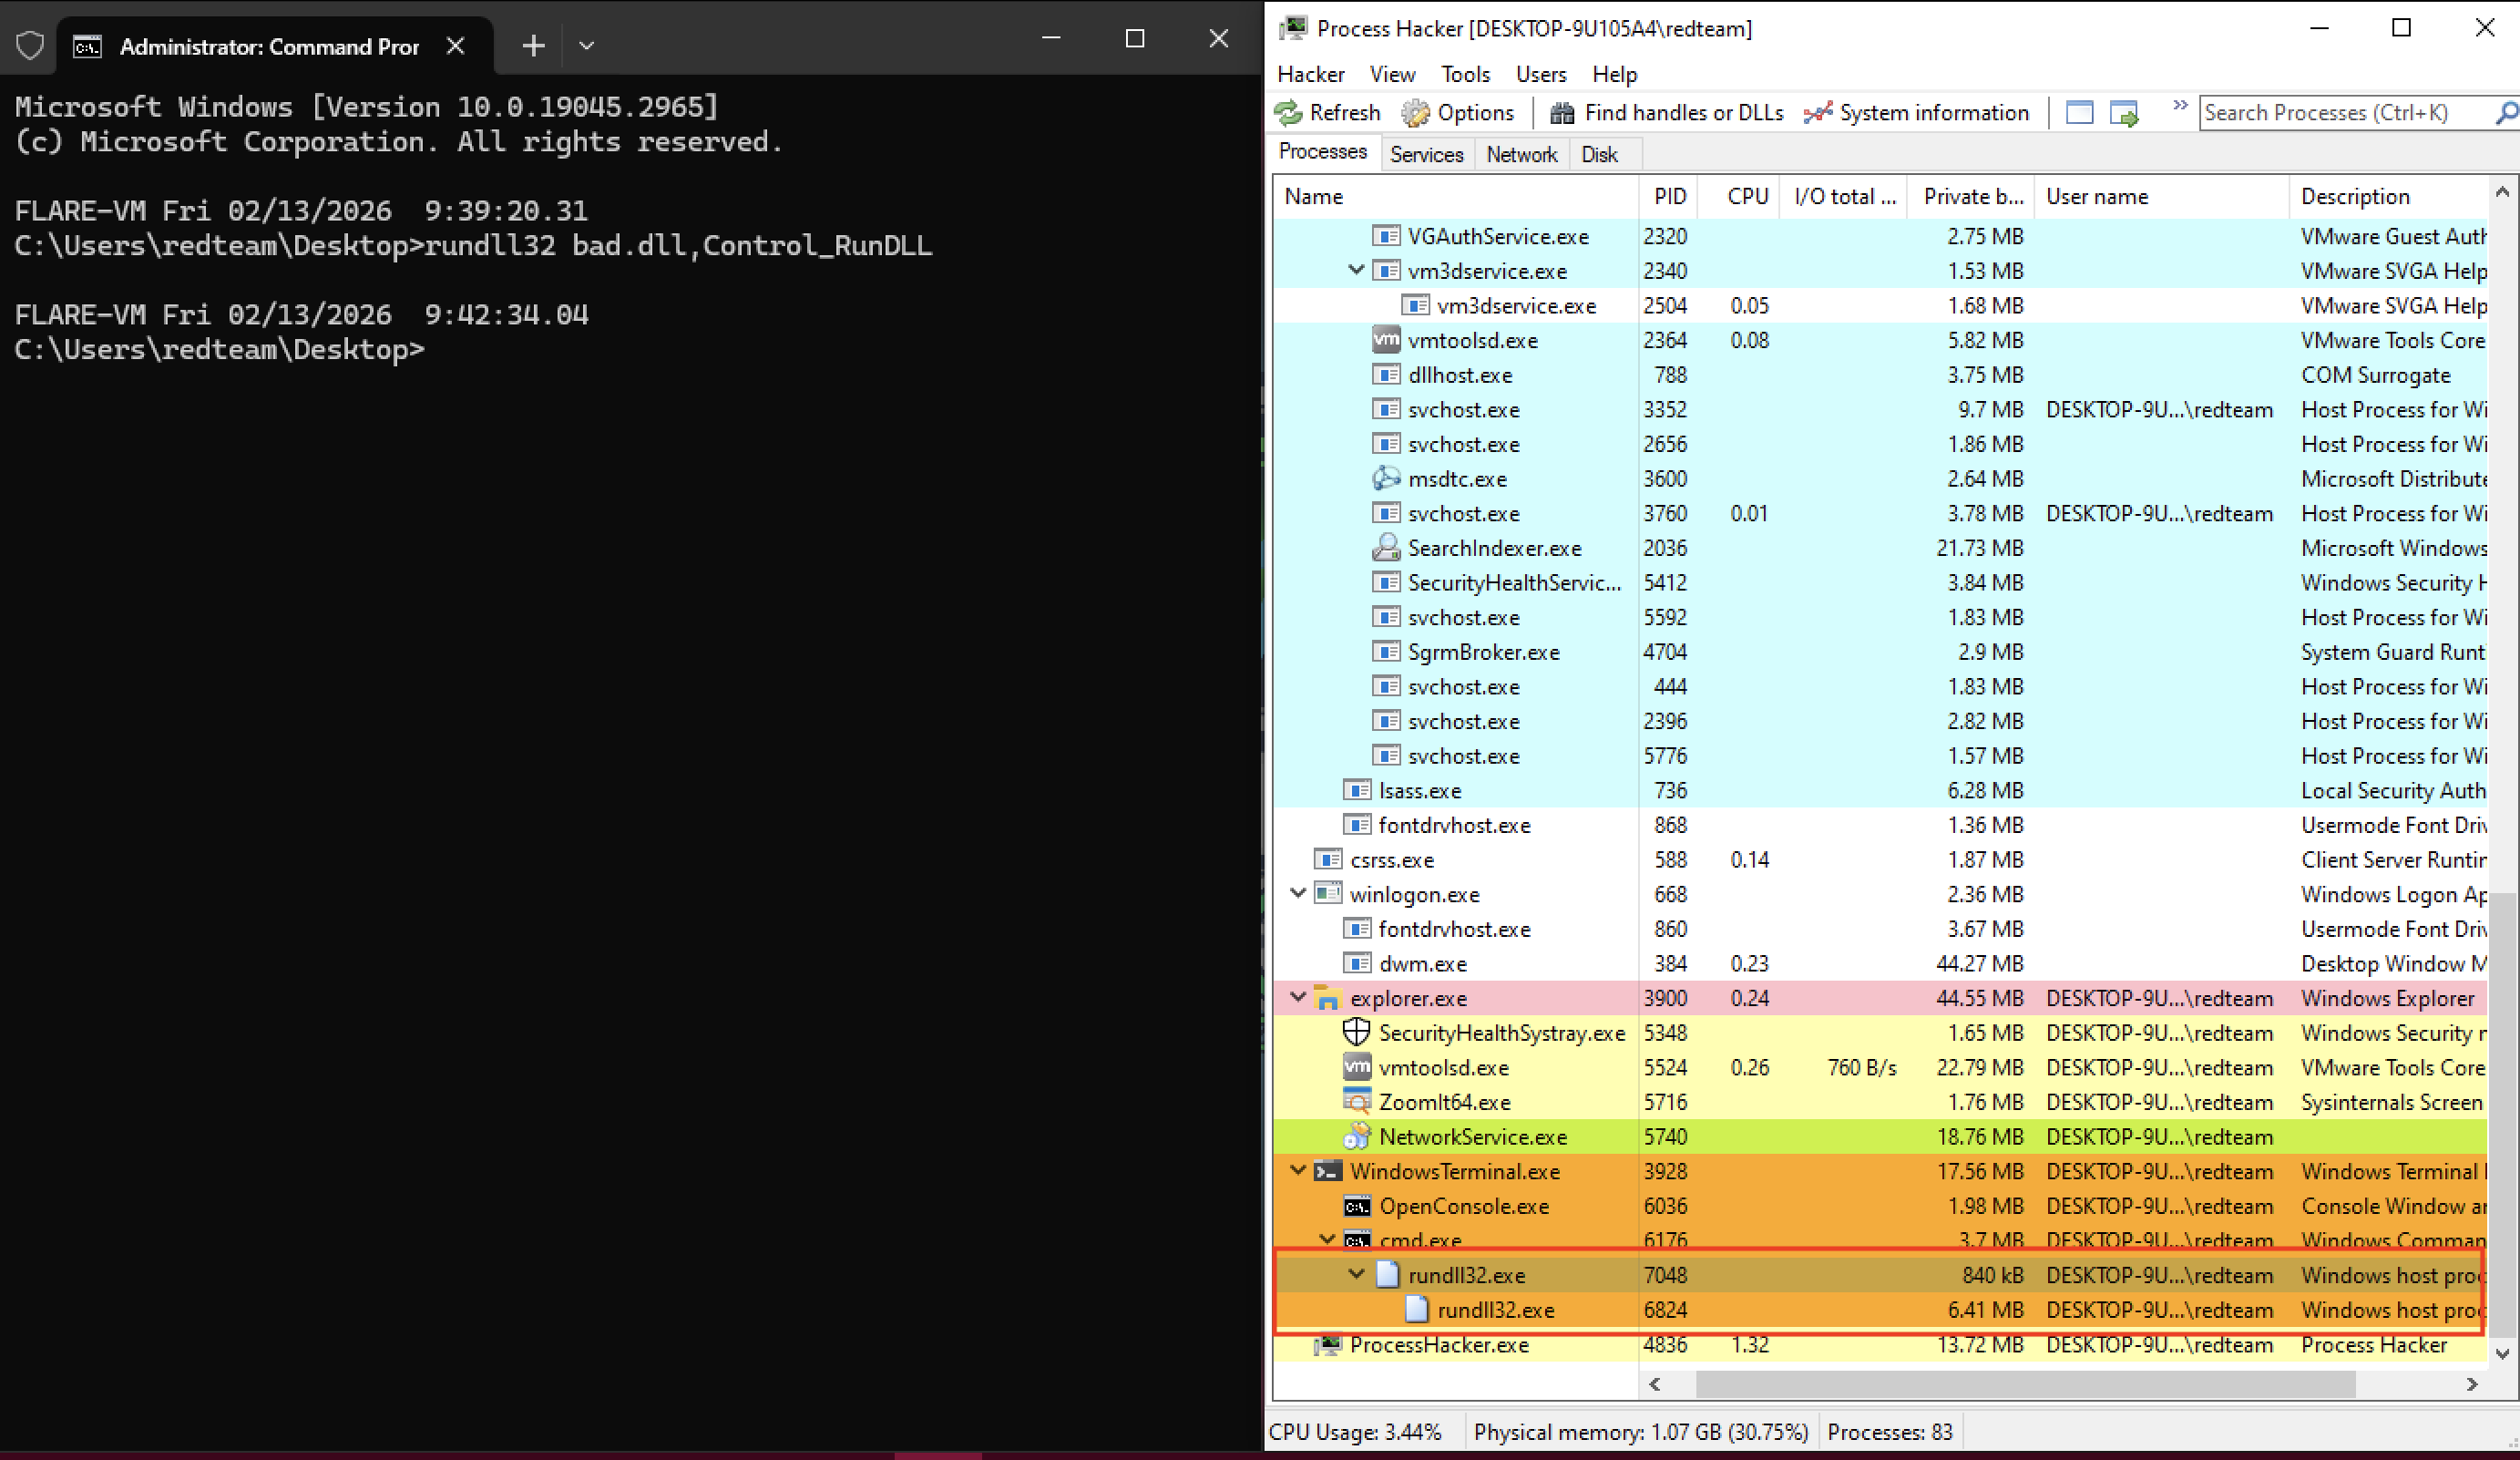Select the explorer.exe folder icon
The height and width of the screenshot is (1460, 2520).
(1327, 998)
